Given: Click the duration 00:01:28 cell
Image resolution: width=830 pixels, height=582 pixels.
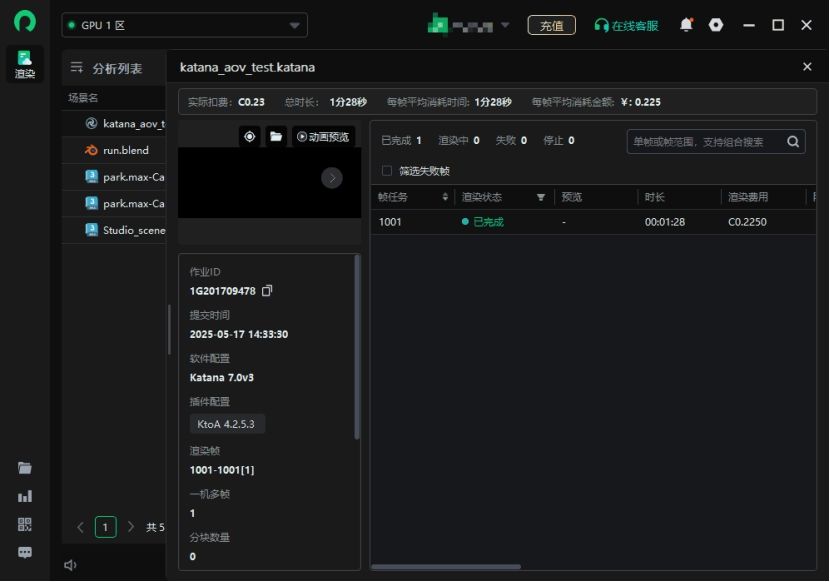Looking at the screenshot, I should (664, 222).
